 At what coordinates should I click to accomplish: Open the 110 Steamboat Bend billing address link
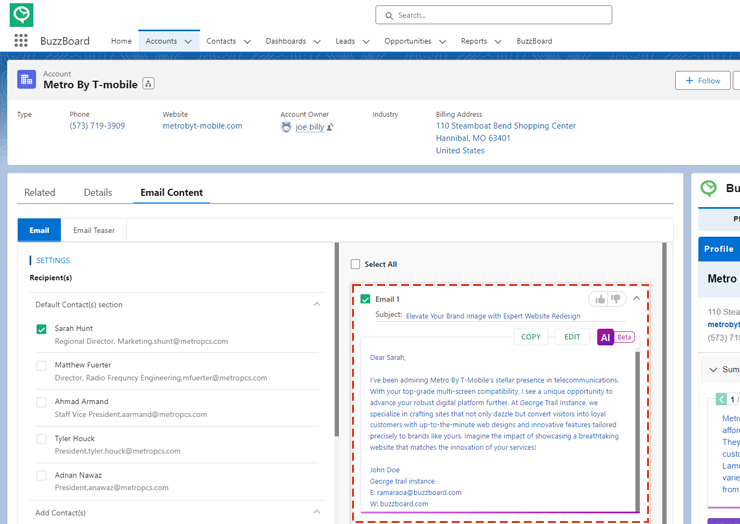point(505,138)
